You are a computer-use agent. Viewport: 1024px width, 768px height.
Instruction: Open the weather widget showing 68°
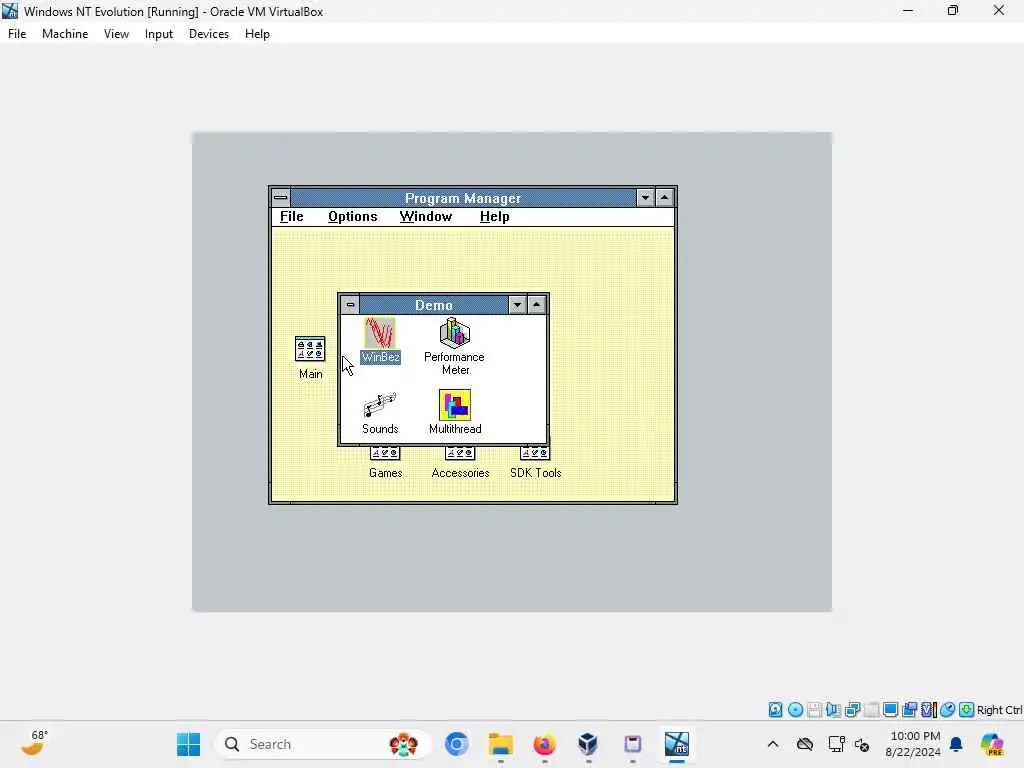35,743
